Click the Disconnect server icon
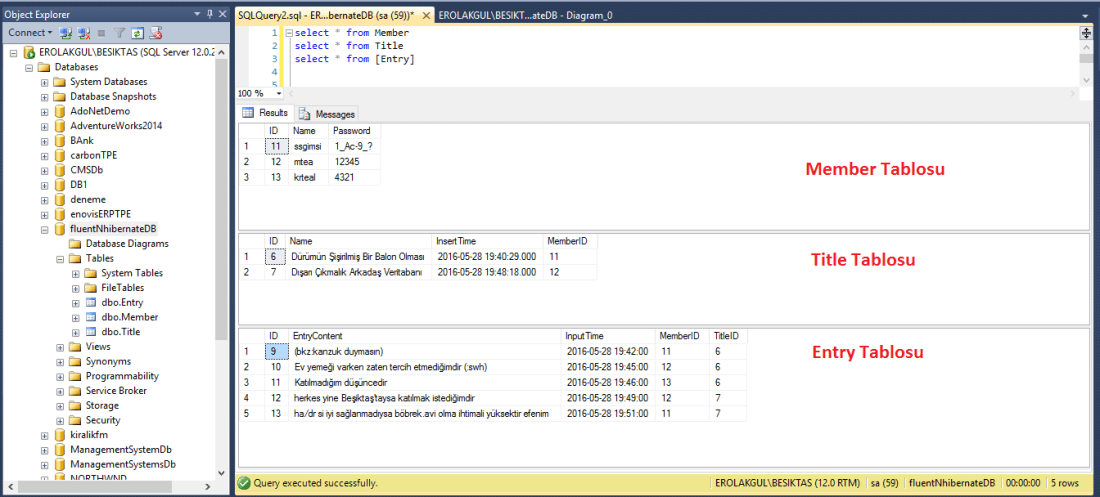This screenshot has height=497, width=1100. click(x=85, y=33)
